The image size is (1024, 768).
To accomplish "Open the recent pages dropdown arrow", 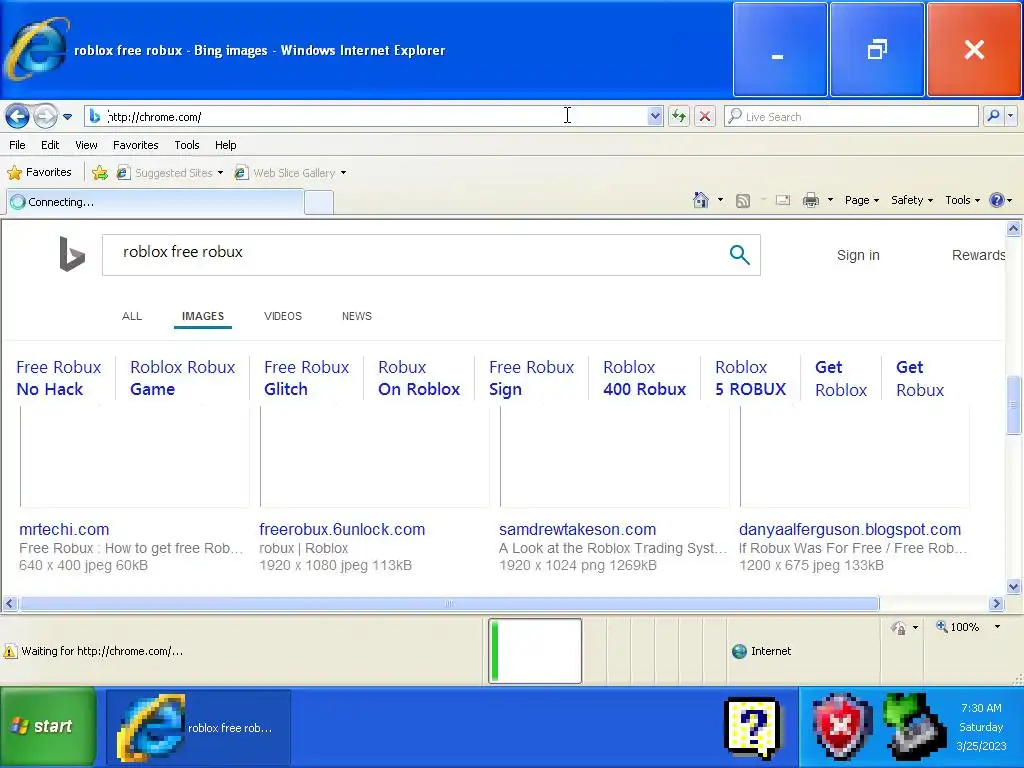I will (x=67, y=117).
